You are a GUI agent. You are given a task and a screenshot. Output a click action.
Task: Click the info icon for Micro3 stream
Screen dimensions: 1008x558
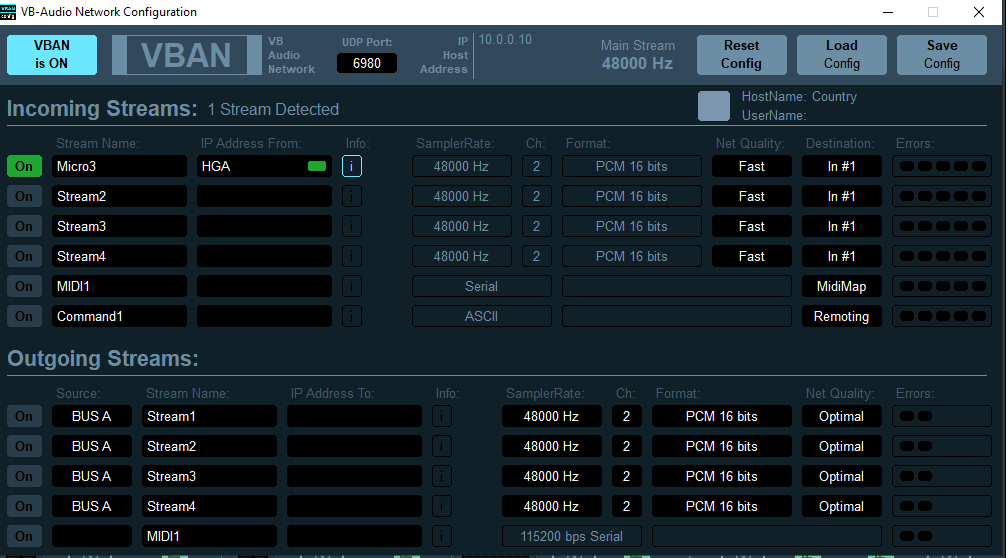coord(352,166)
